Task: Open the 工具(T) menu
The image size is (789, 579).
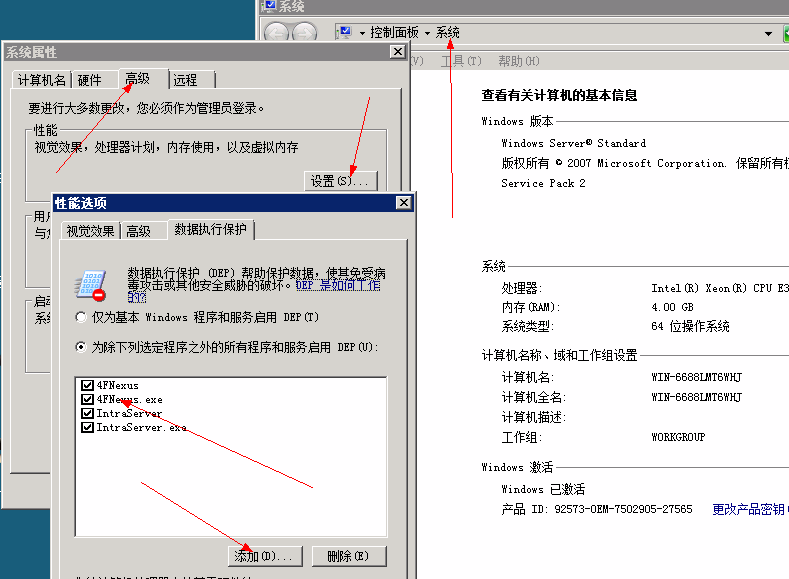Action: click(461, 61)
